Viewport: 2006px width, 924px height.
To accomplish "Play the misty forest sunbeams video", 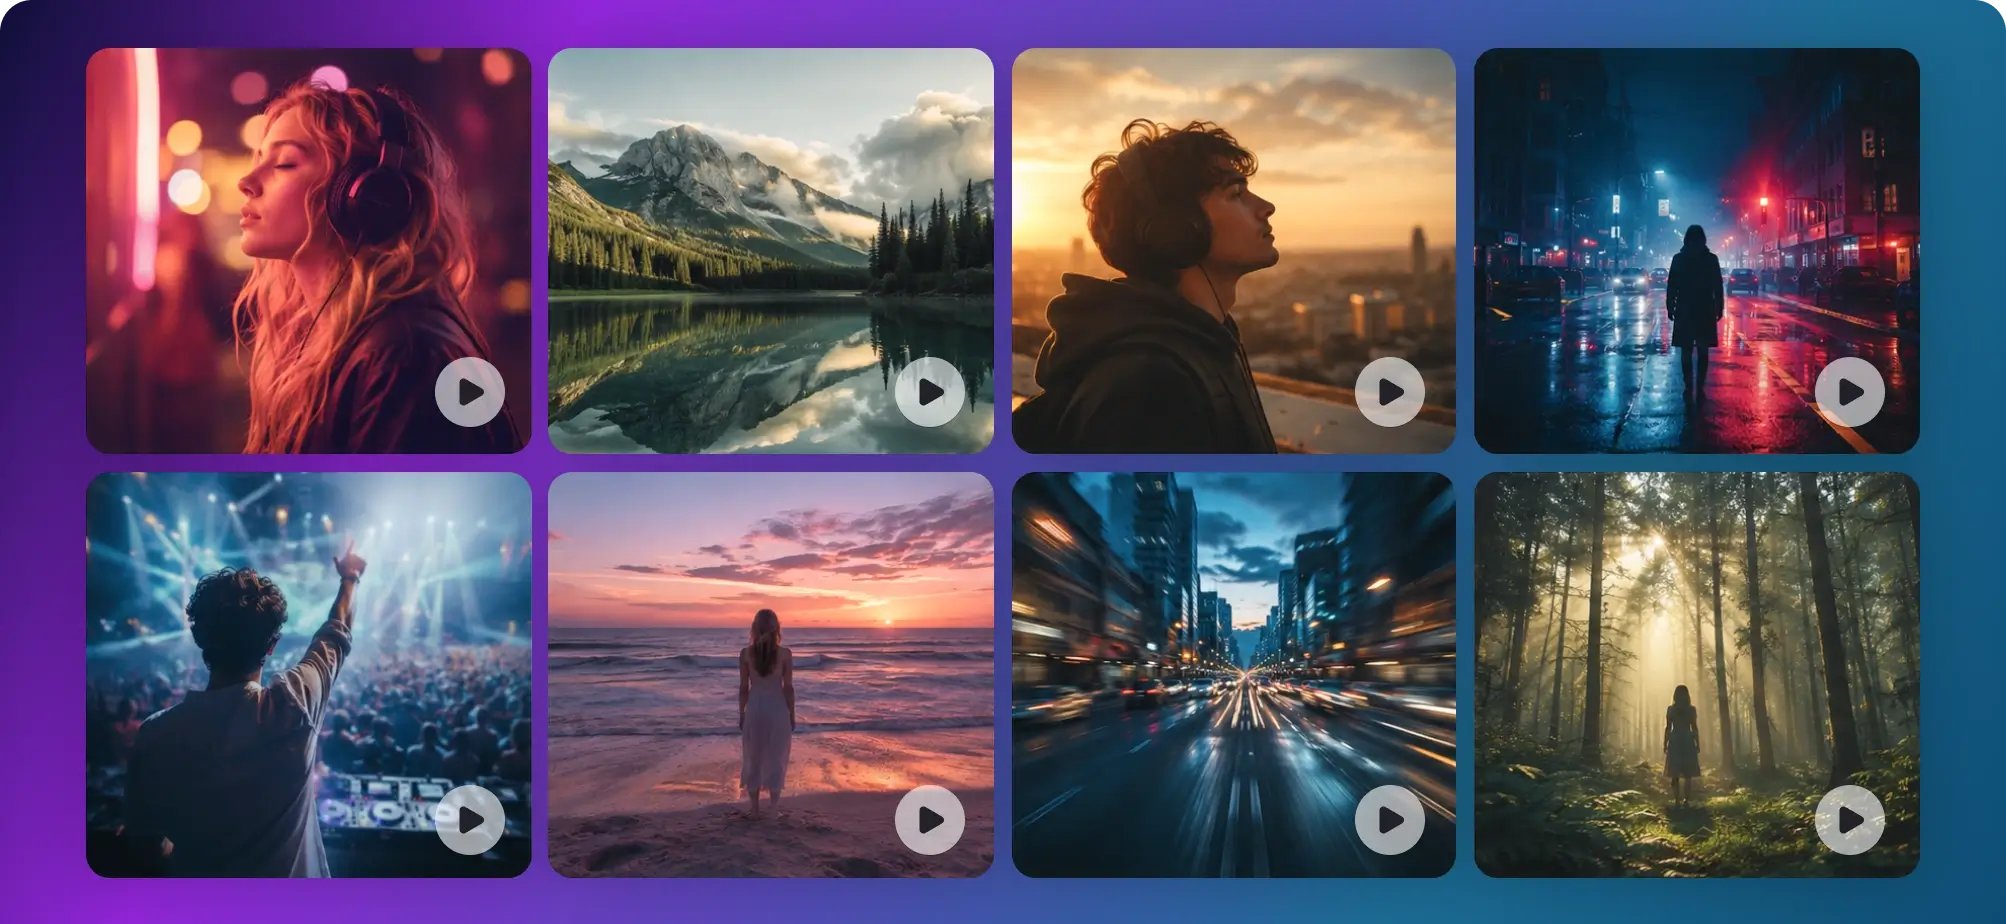I will point(1850,820).
